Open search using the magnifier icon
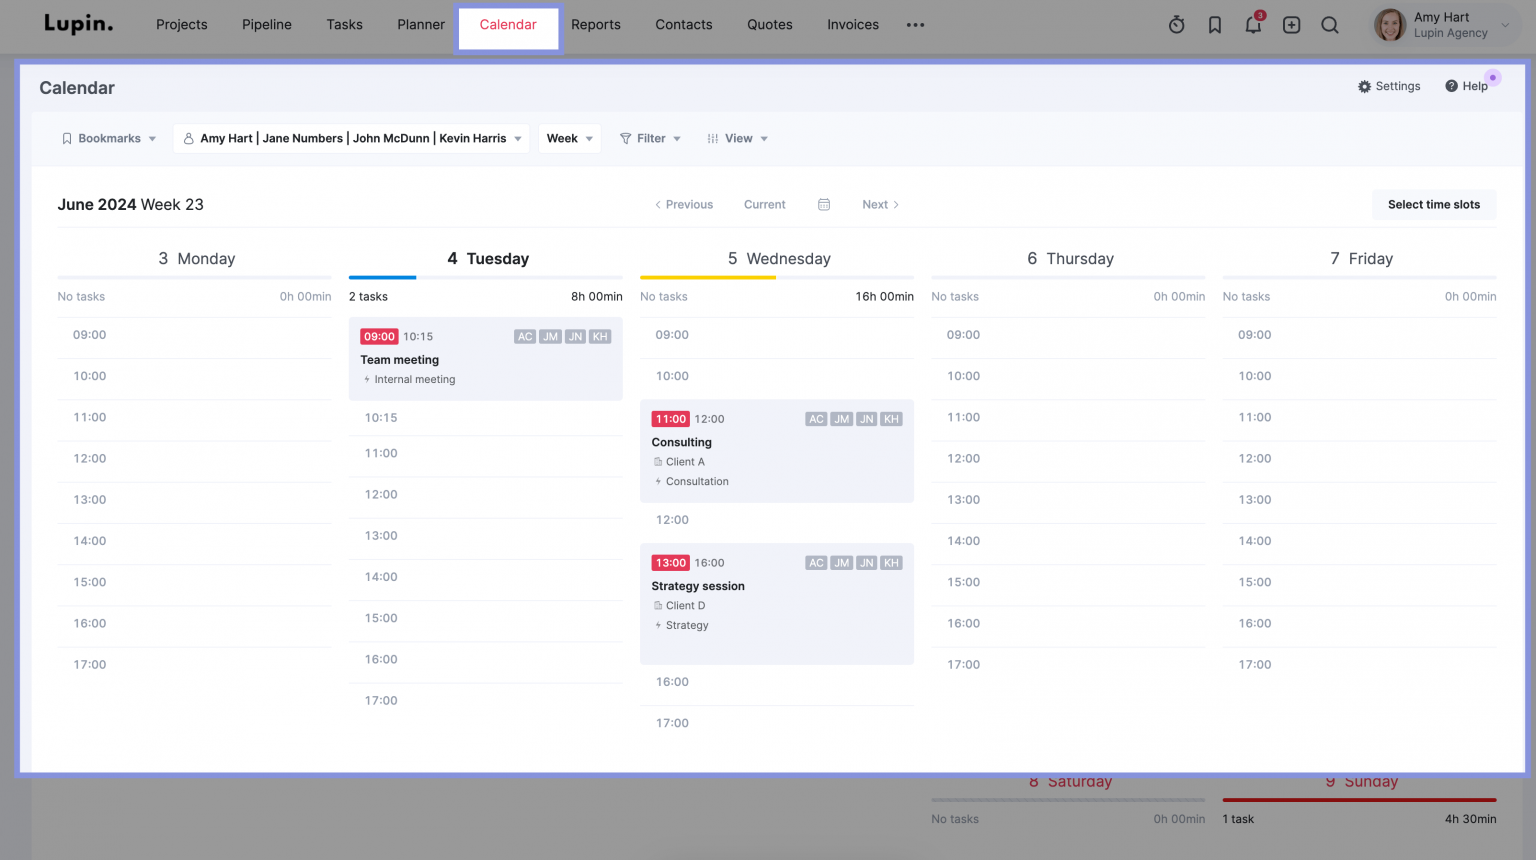The height and width of the screenshot is (860, 1536). [1330, 24]
